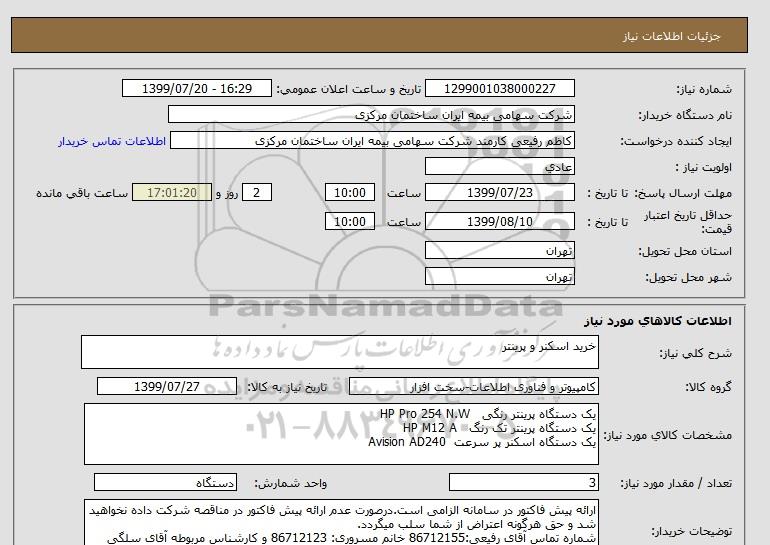Select the delivery city field تهران
The width and height of the screenshot is (770, 545).
pyautogui.click(x=499, y=276)
